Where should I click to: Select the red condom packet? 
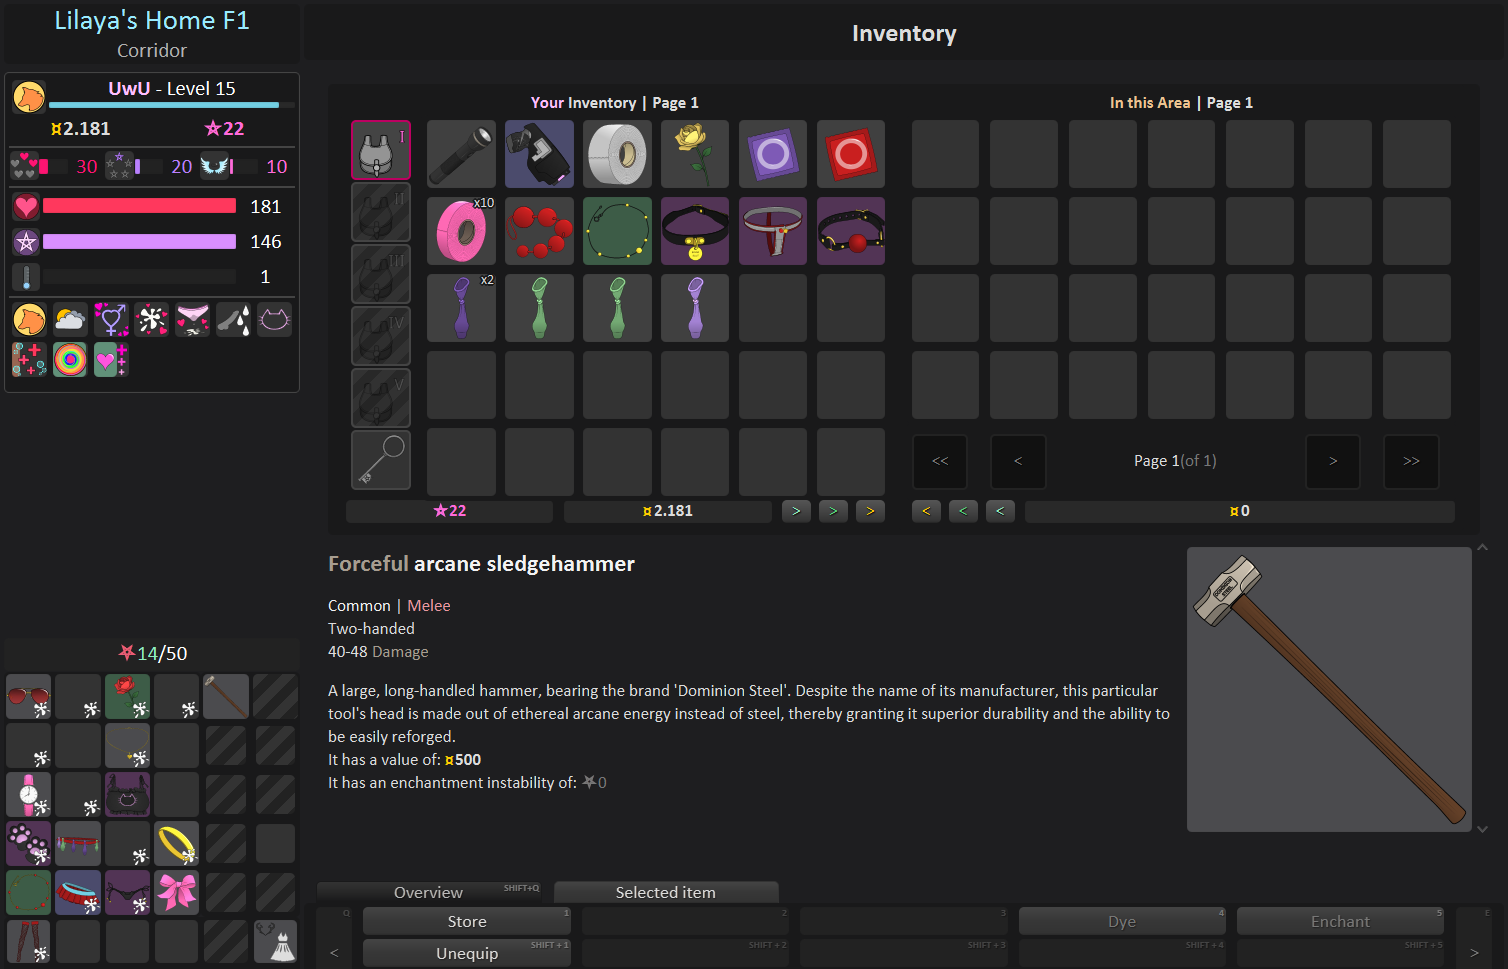coord(851,154)
